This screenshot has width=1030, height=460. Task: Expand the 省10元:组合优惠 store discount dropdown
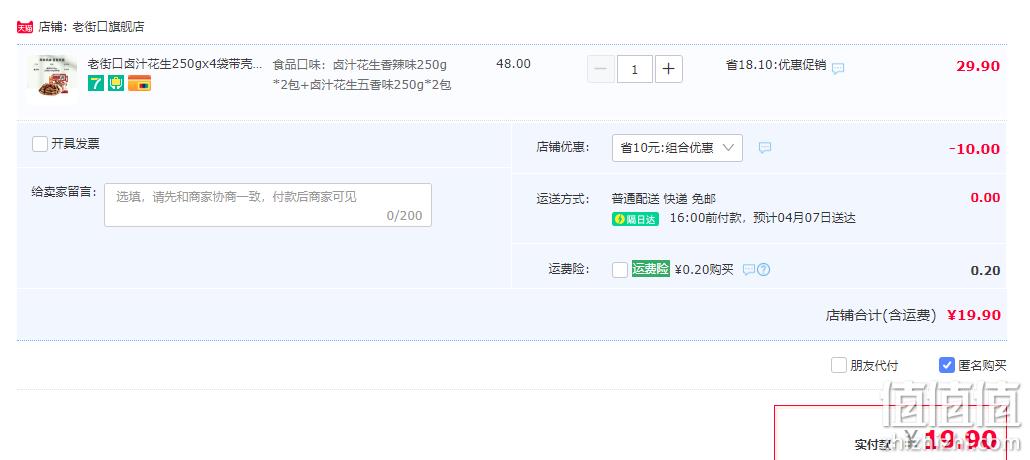tap(677, 148)
